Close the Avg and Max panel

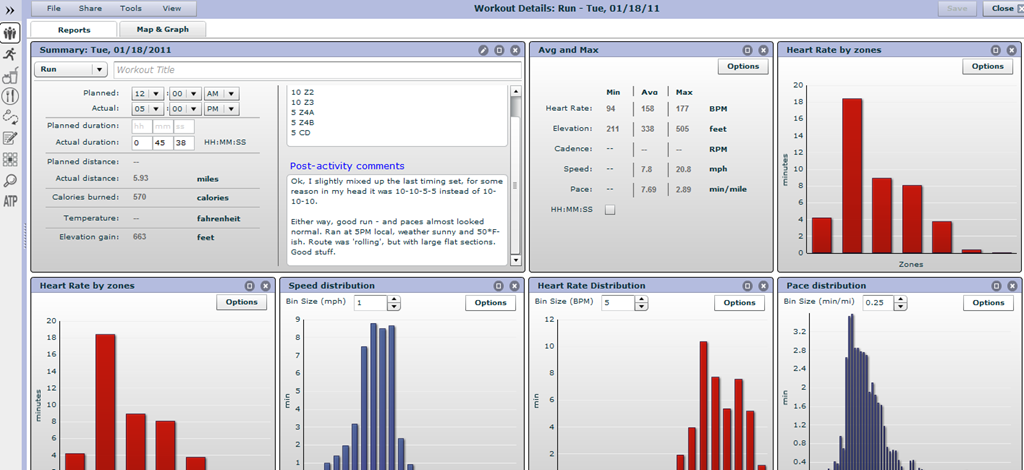click(x=763, y=50)
